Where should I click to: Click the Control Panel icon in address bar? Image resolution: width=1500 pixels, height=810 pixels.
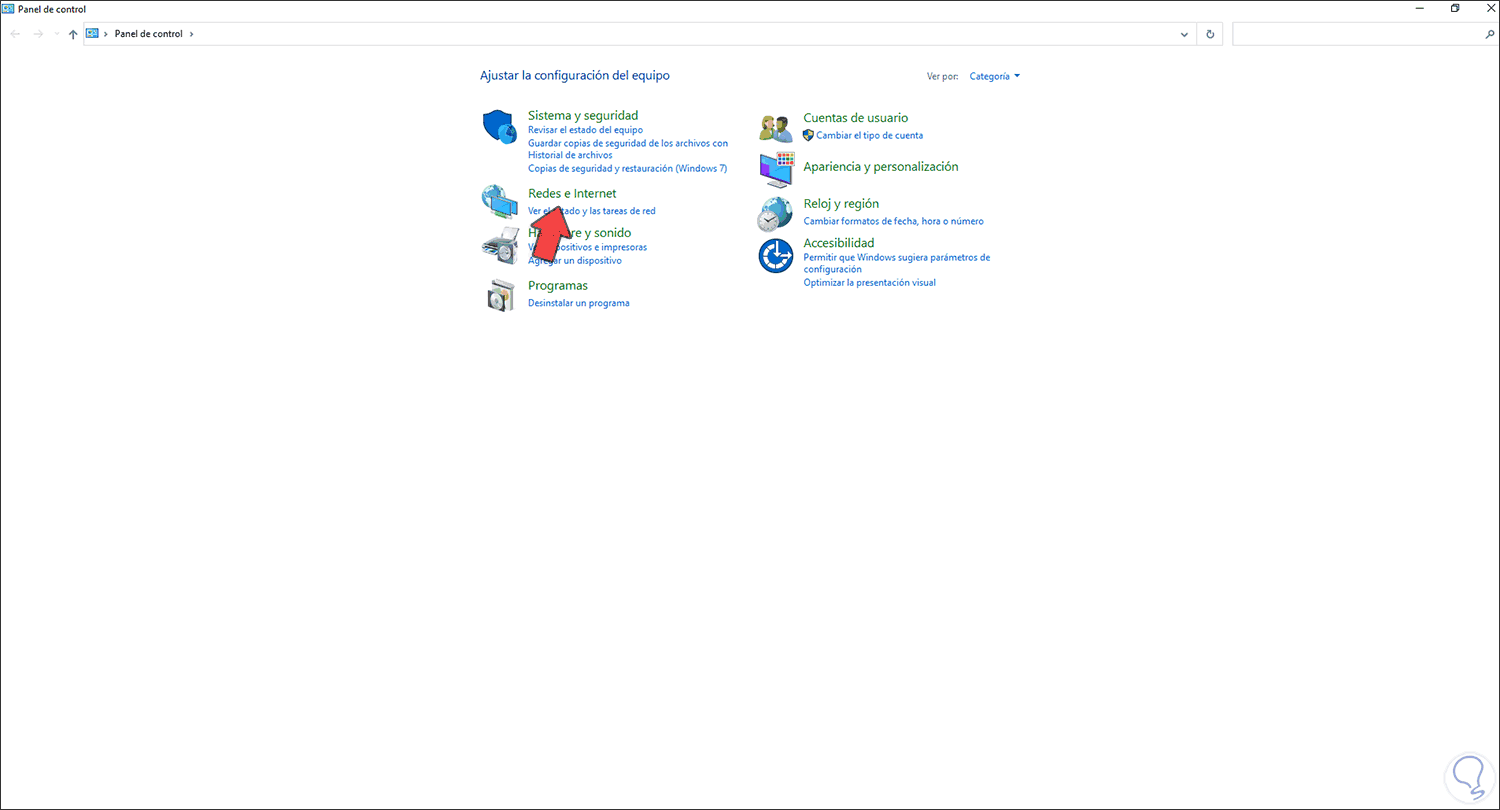coord(93,34)
